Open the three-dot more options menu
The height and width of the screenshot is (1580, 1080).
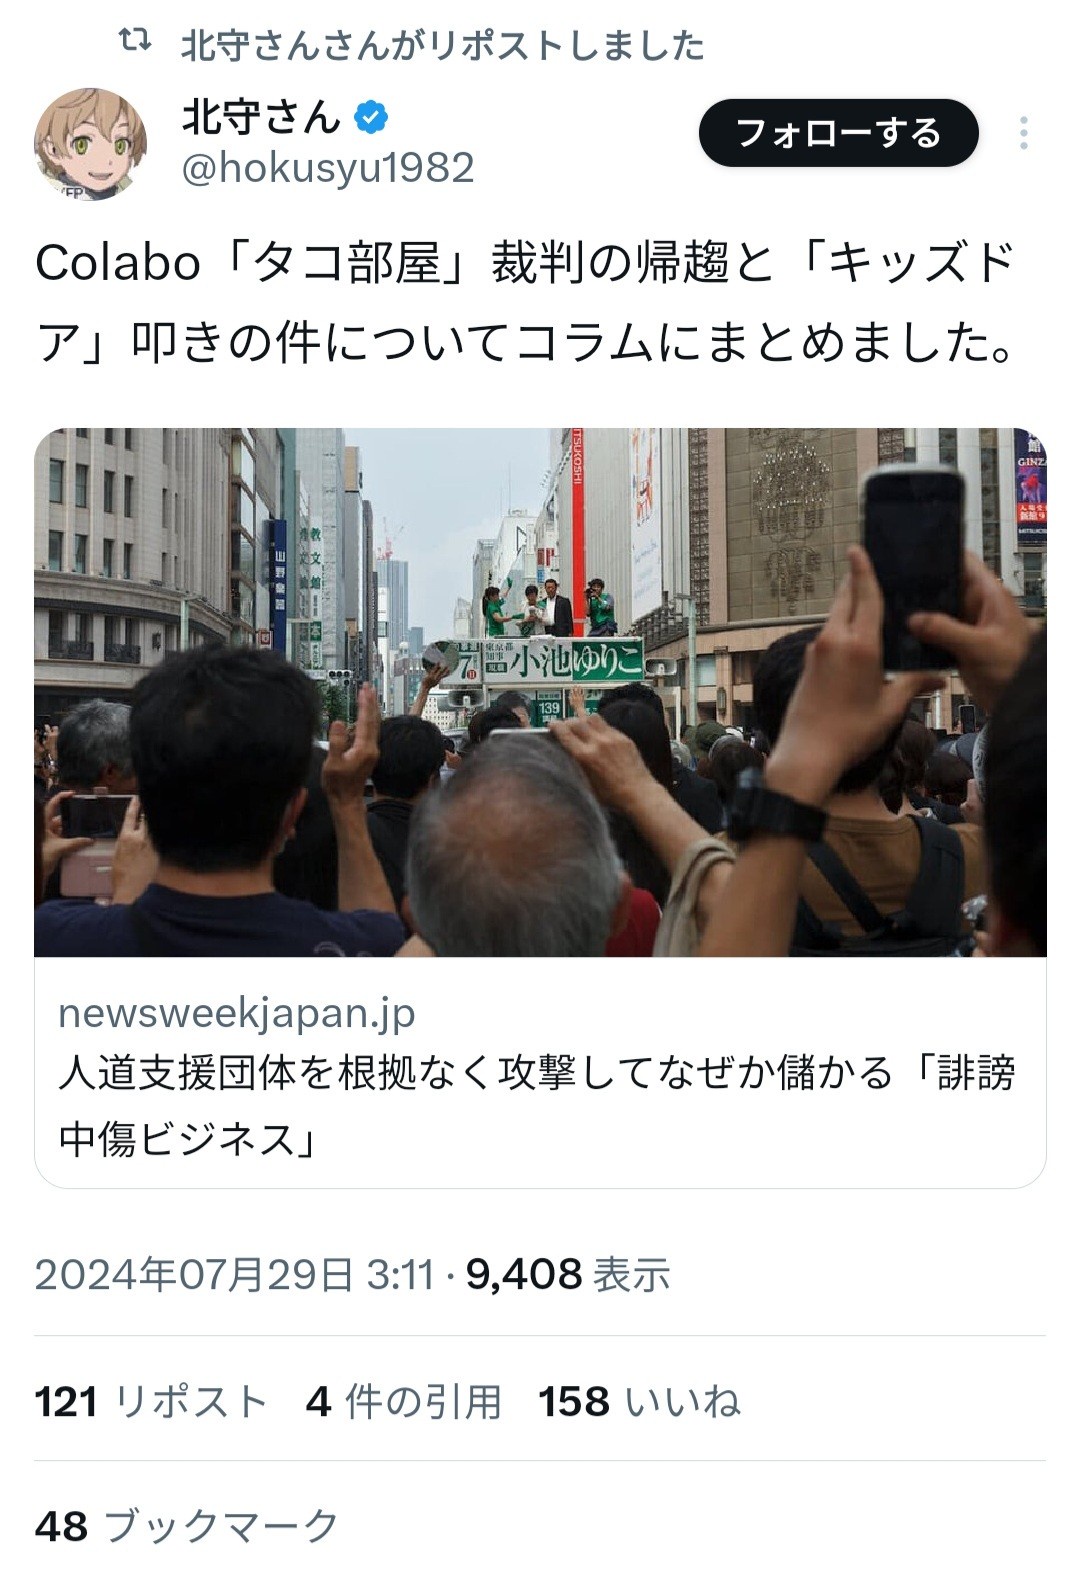1023,133
